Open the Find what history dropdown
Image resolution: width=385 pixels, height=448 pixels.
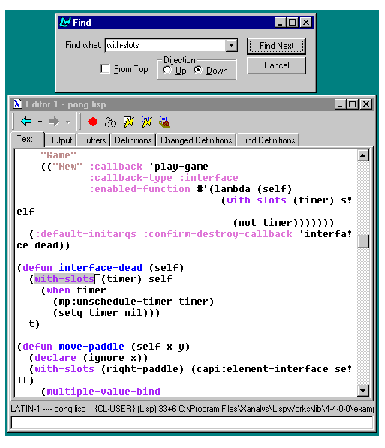click(x=231, y=45)
